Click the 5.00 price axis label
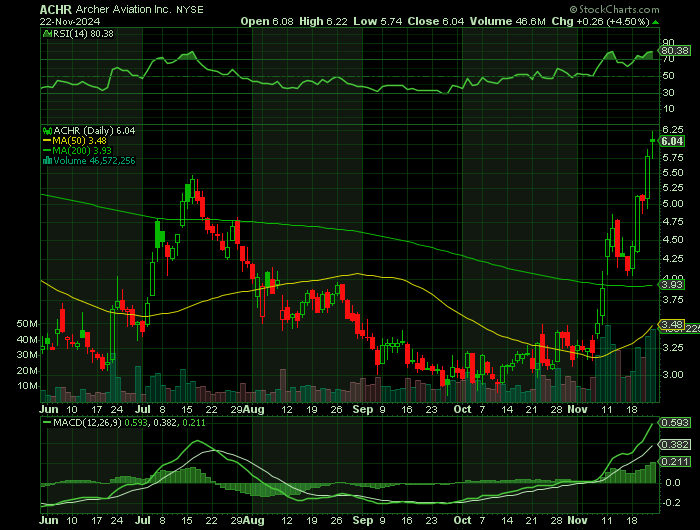The image size is (700, 530). tap(673, 204)
